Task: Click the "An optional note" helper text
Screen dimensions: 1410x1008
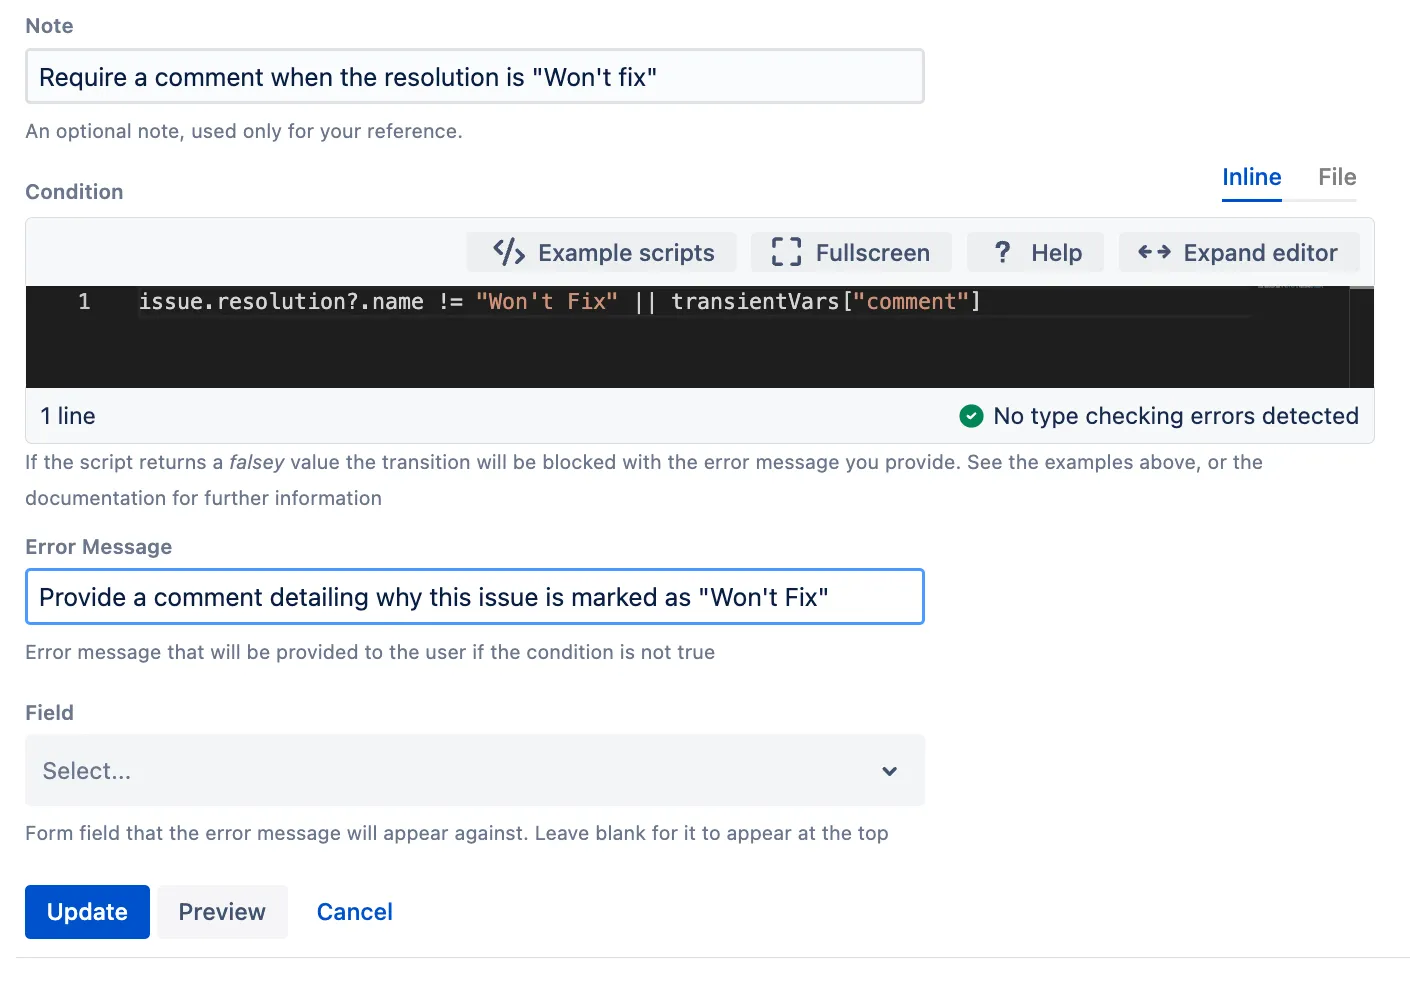Action: click(x=244, y=131)
